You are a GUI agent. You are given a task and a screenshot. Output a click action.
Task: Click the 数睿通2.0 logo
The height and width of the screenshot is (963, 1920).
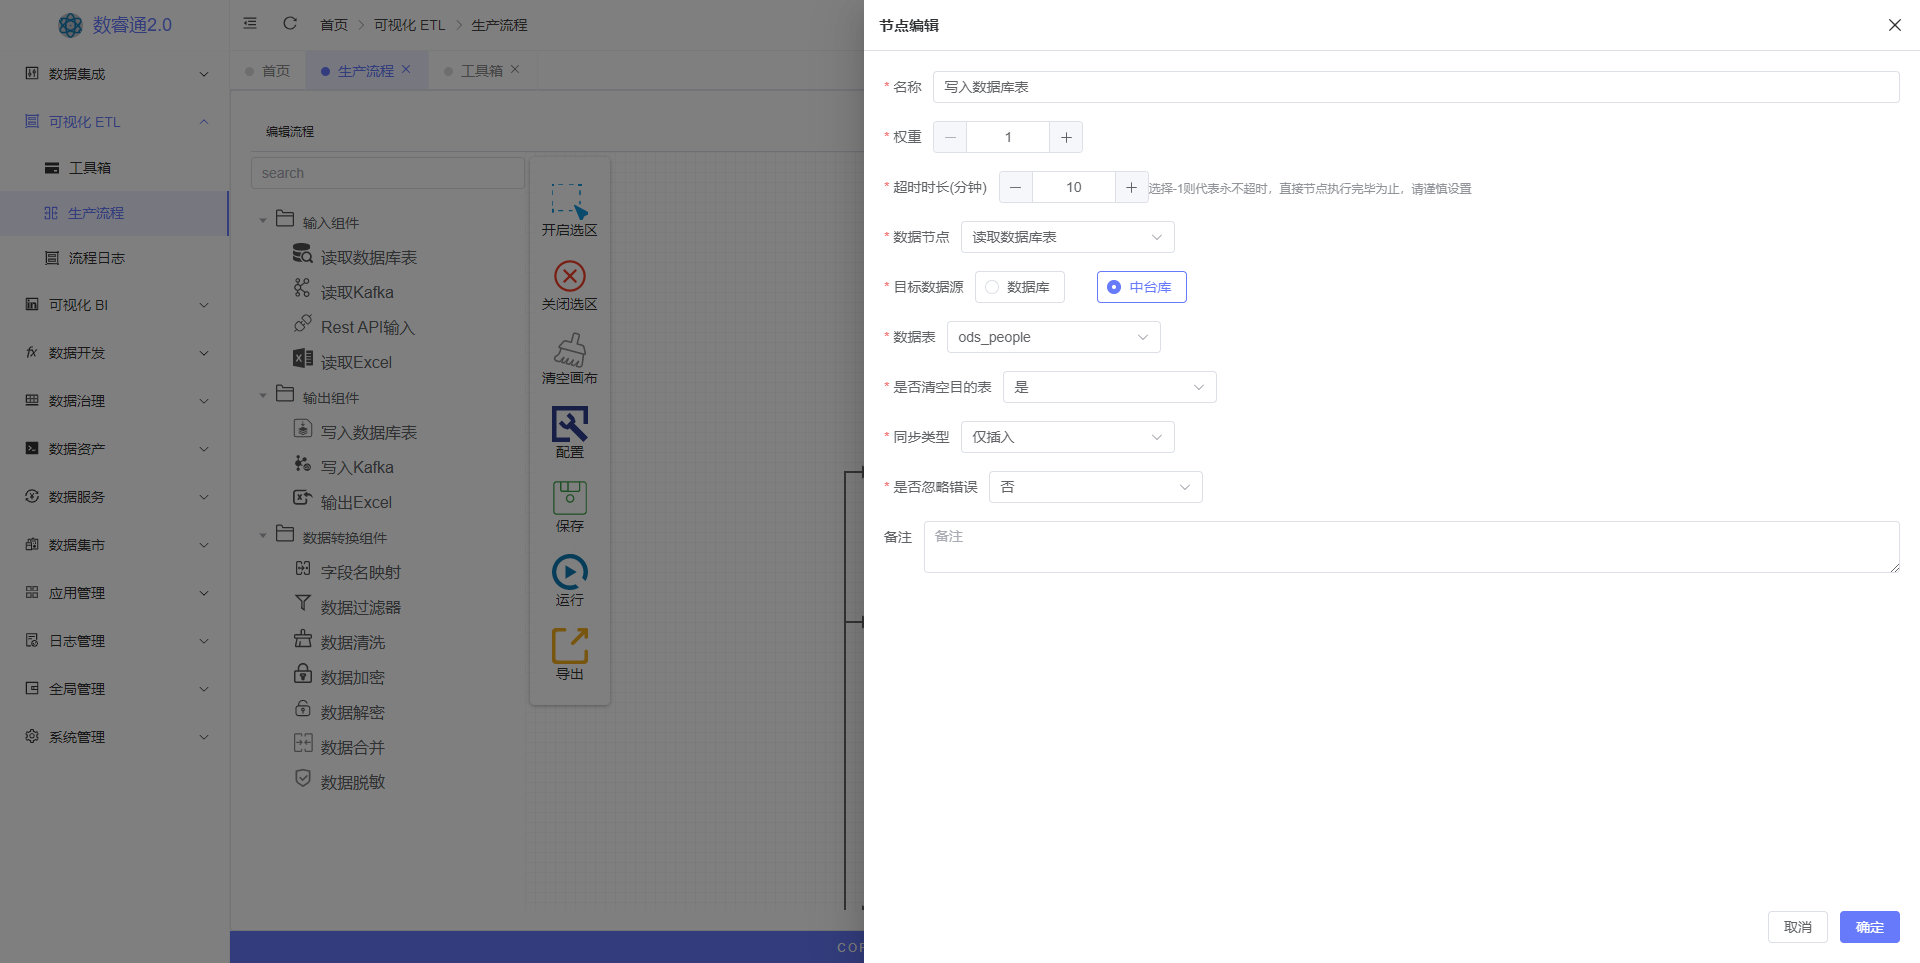115,25
